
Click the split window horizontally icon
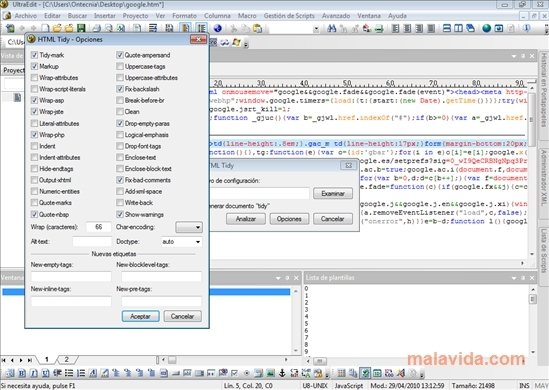[x=447, y=28]
